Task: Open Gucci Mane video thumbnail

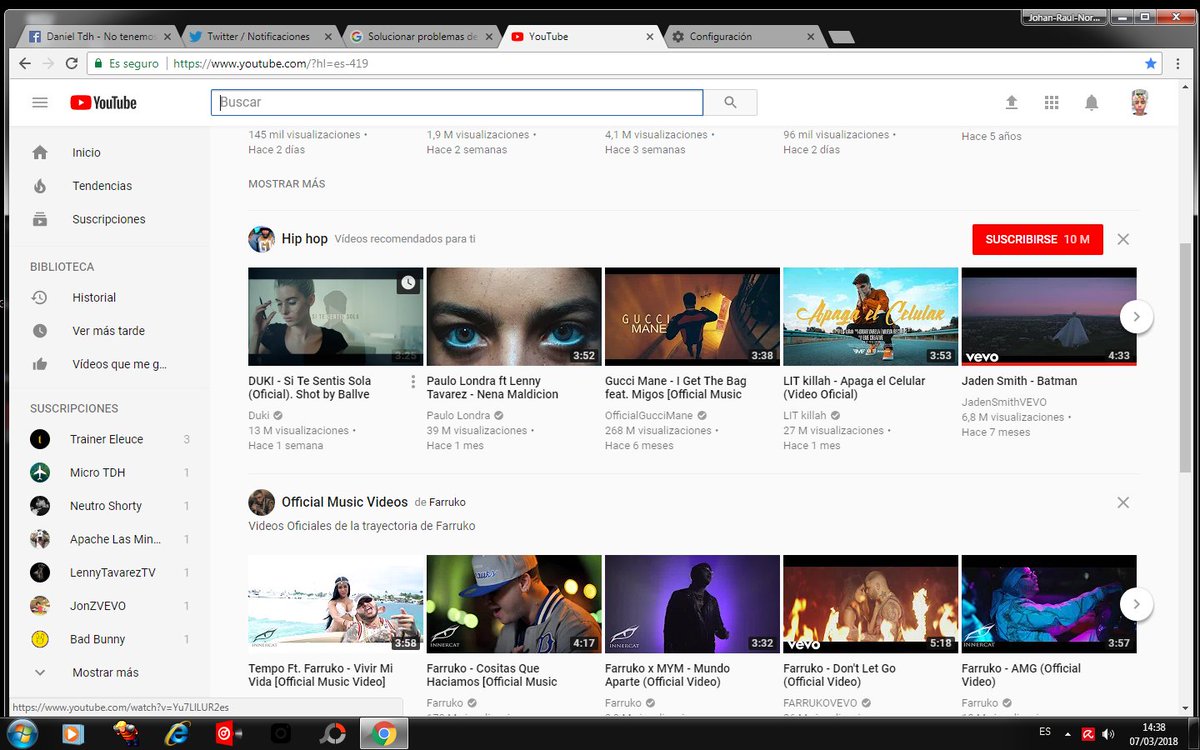Action: point(692,316)
